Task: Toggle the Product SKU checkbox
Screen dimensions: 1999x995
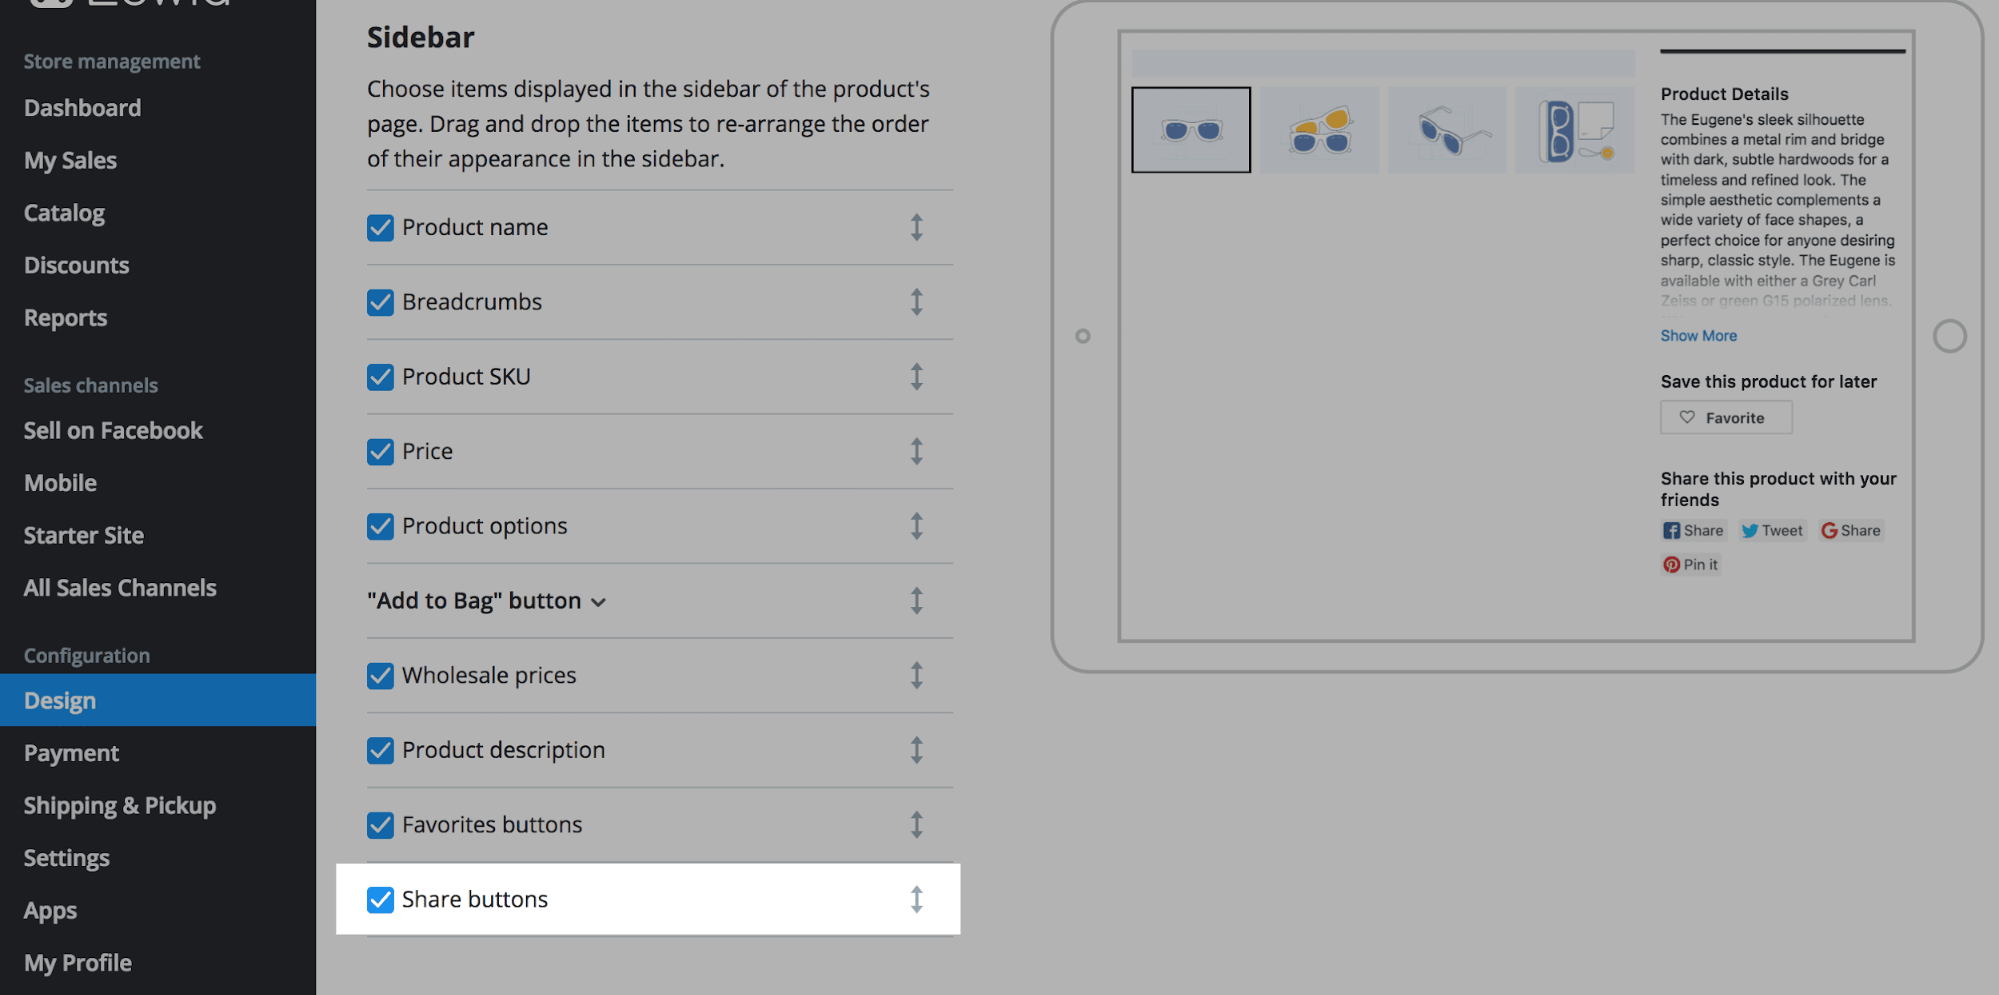Action: coord(380,377)
